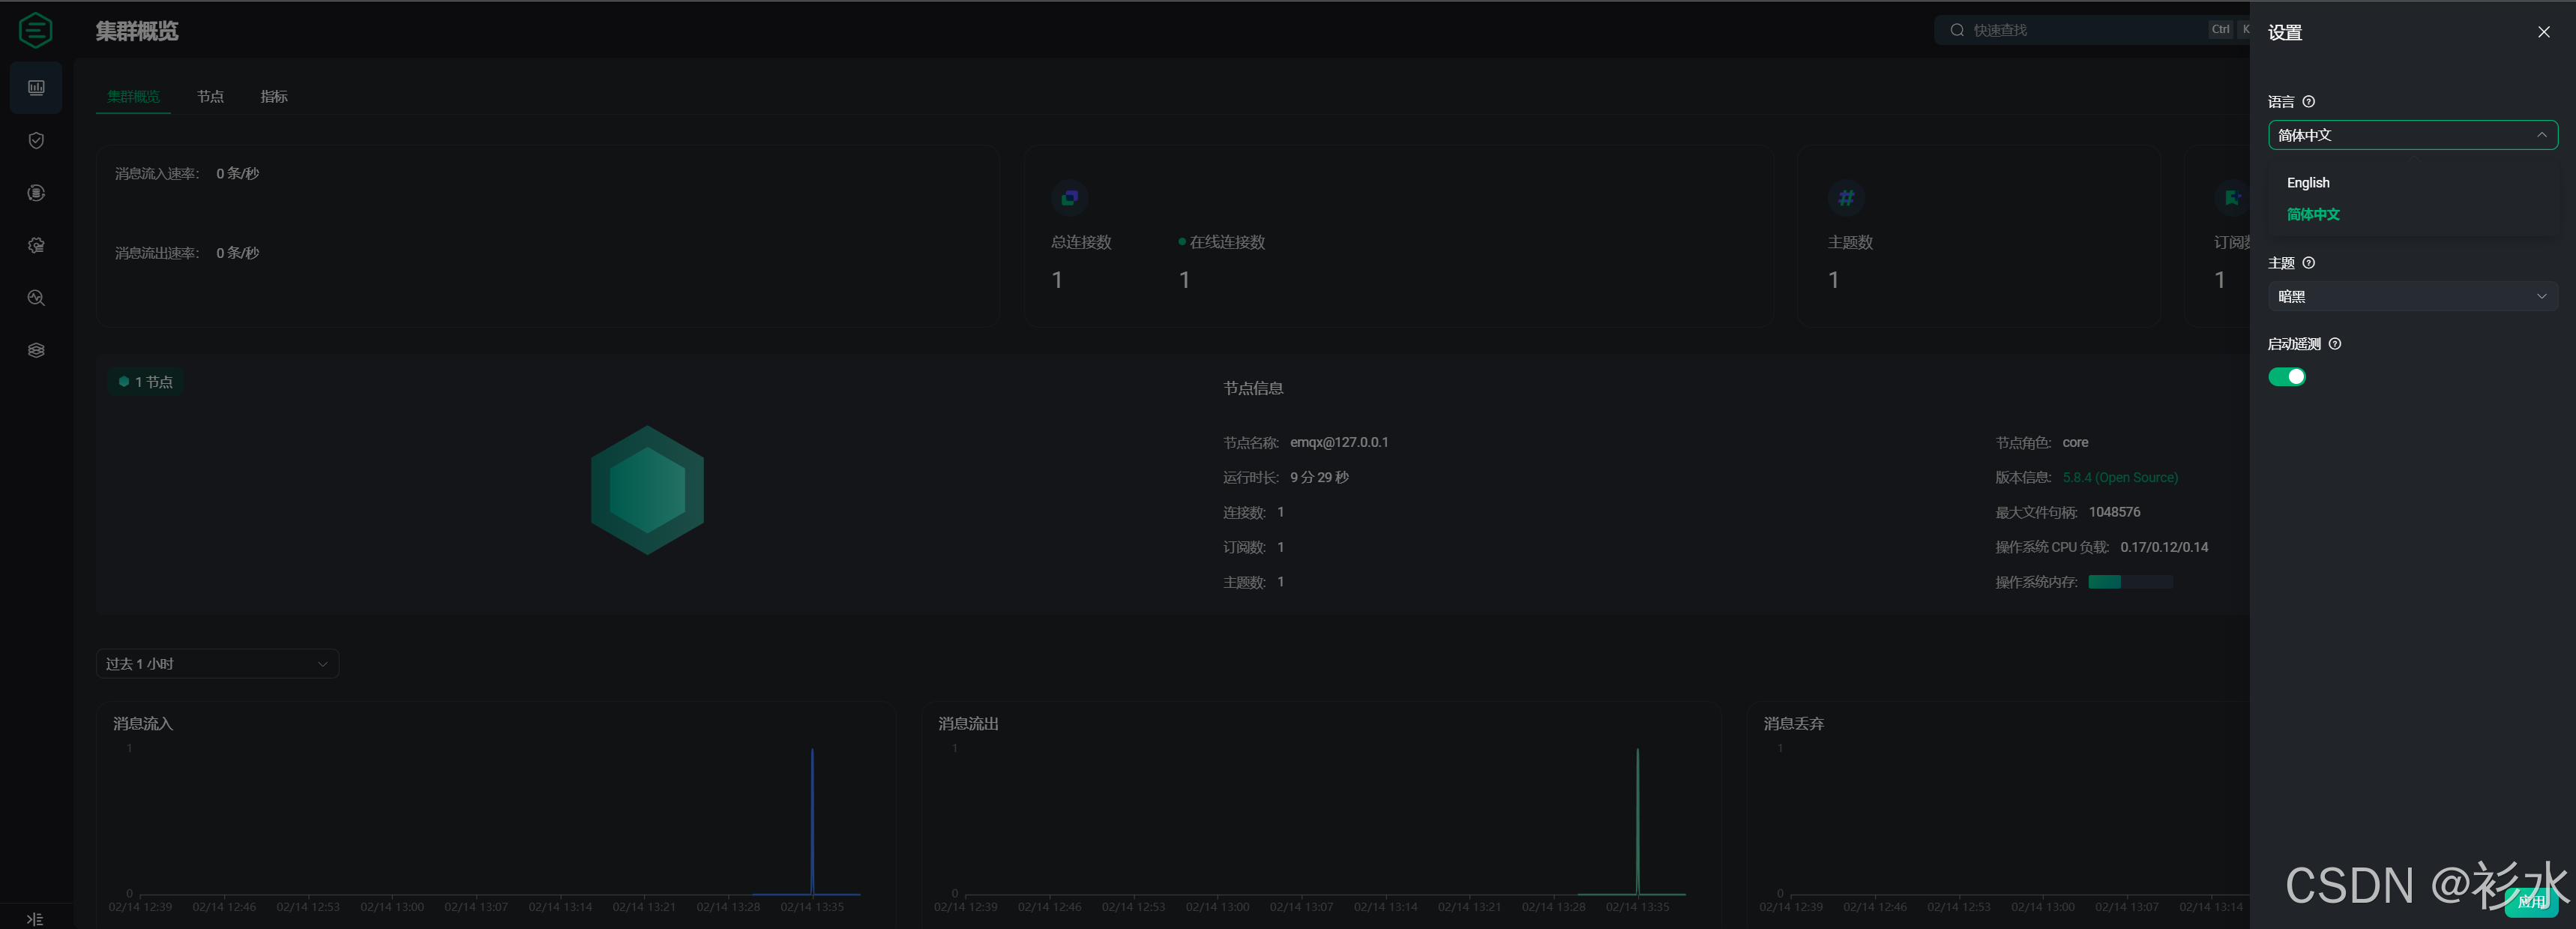Collapse the sidebar menu icon
The height and width of the screenshot is (929, 2576).
tap(34, 918)
